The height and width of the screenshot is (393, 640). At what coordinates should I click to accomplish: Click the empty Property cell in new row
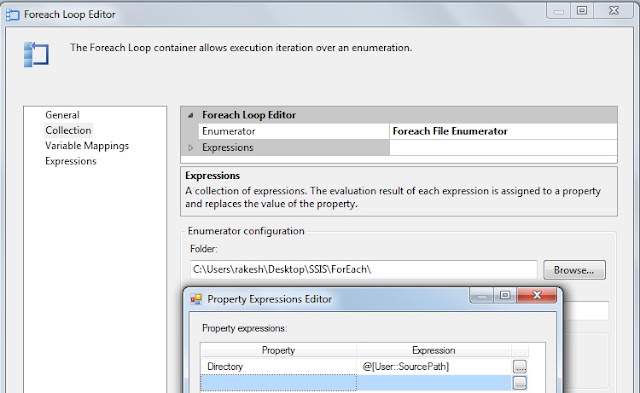click(278, 383)
